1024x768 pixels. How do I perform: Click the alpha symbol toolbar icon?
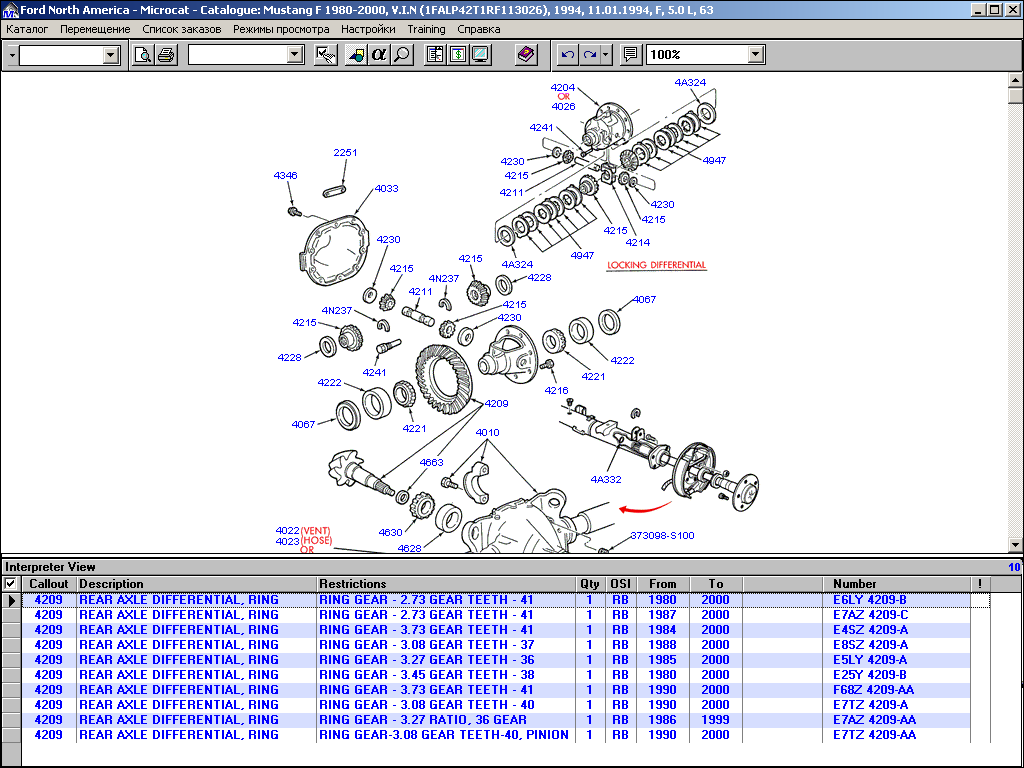(x=379, y=55)
